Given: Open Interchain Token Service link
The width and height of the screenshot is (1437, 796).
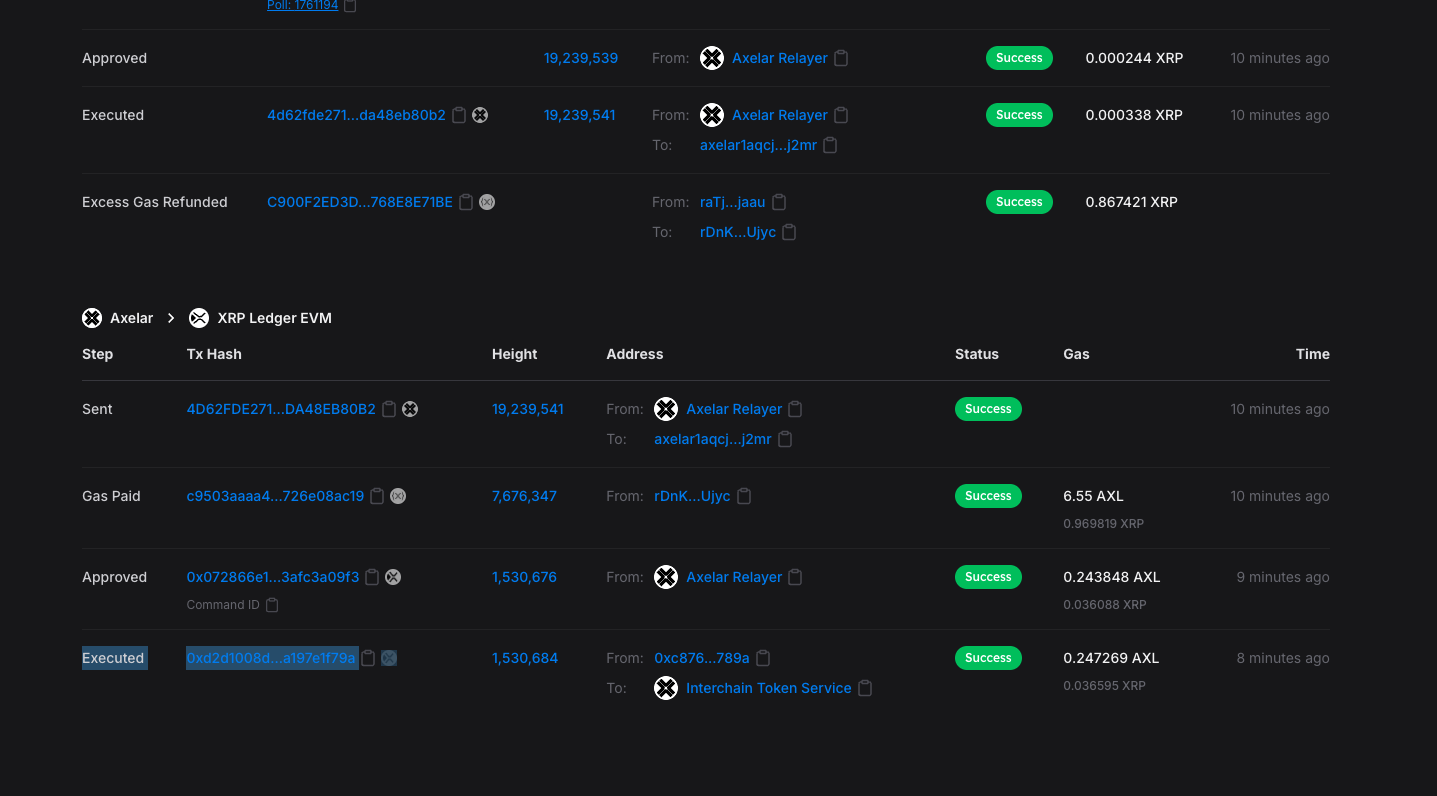Looking at the screenshot, I should click(x=769, y=688).
